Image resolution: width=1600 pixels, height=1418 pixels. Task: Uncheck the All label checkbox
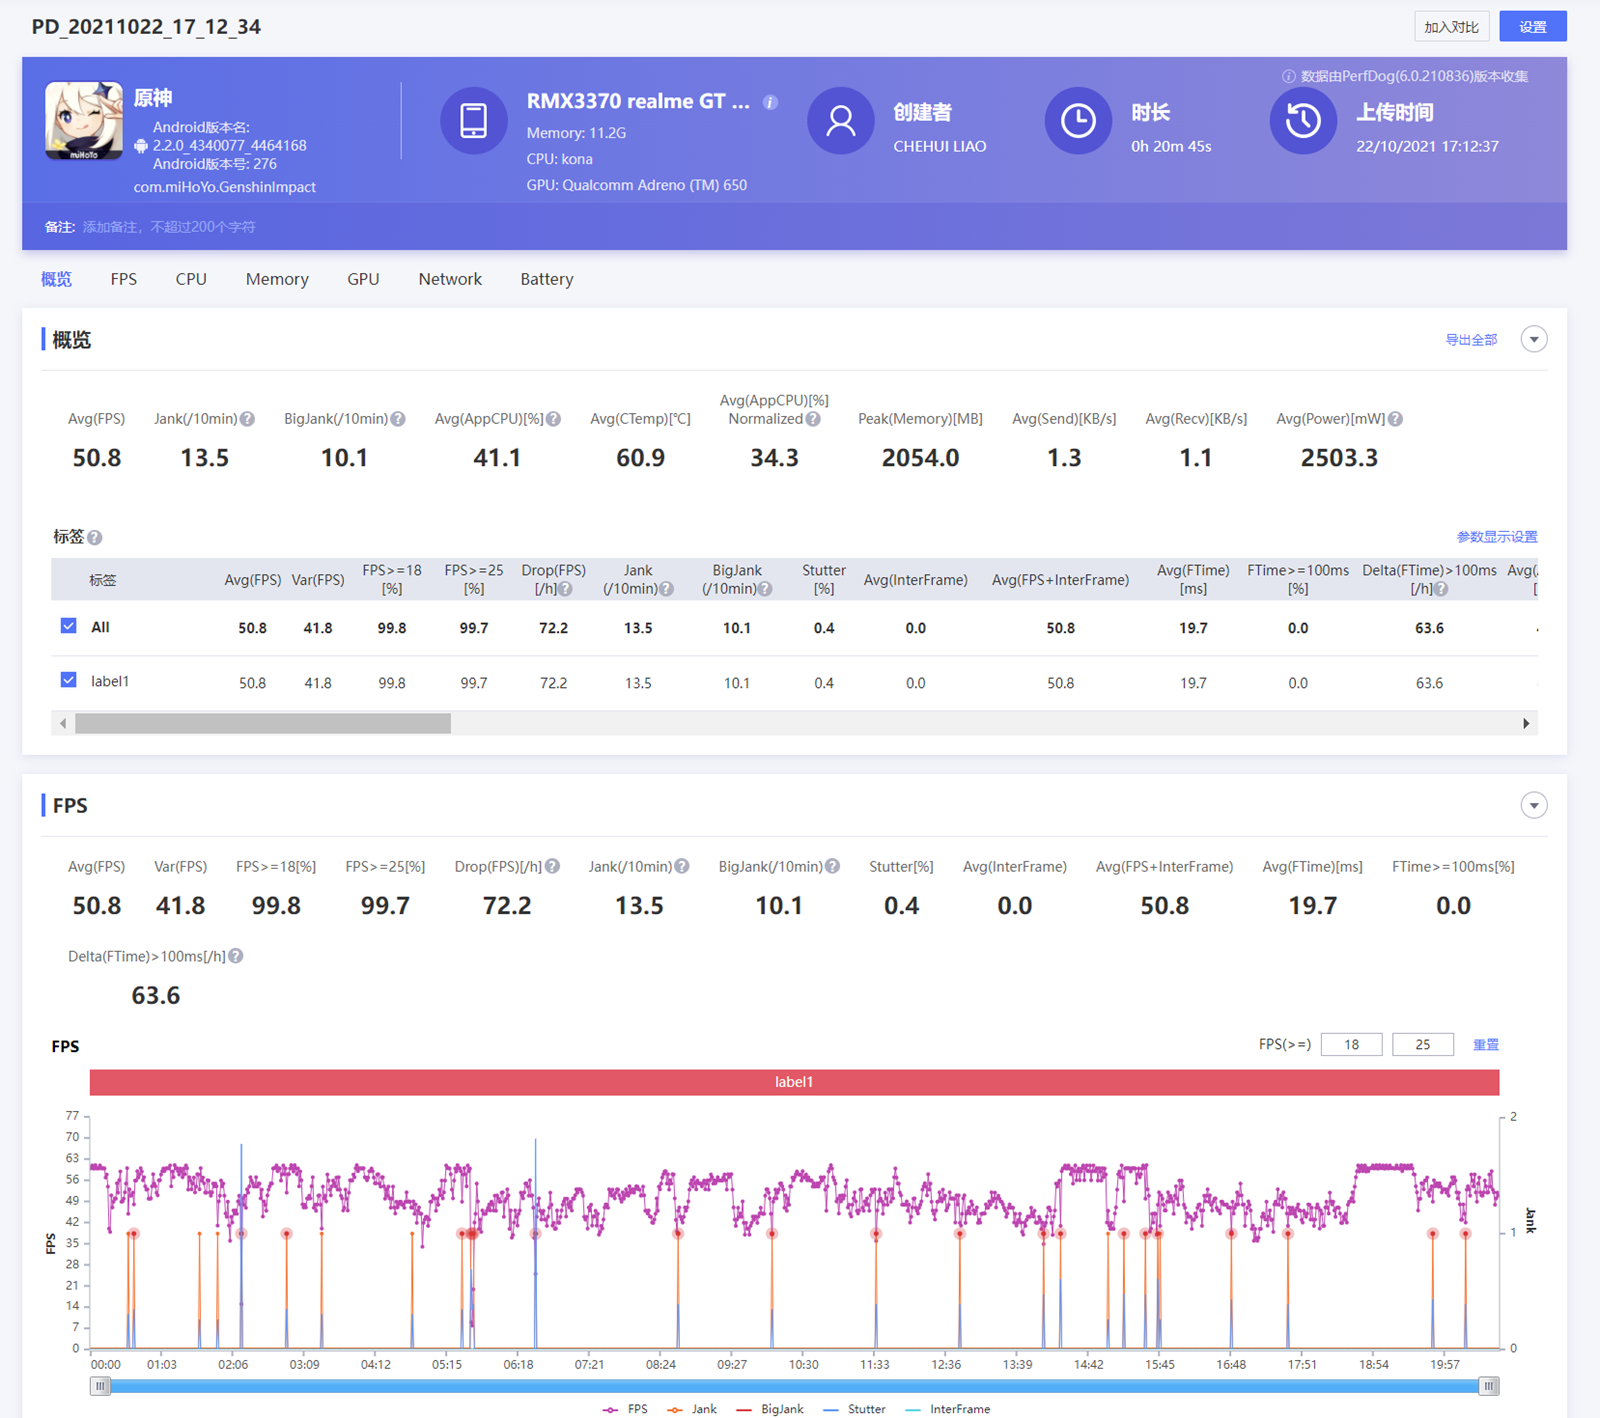[x=69, y=626]
